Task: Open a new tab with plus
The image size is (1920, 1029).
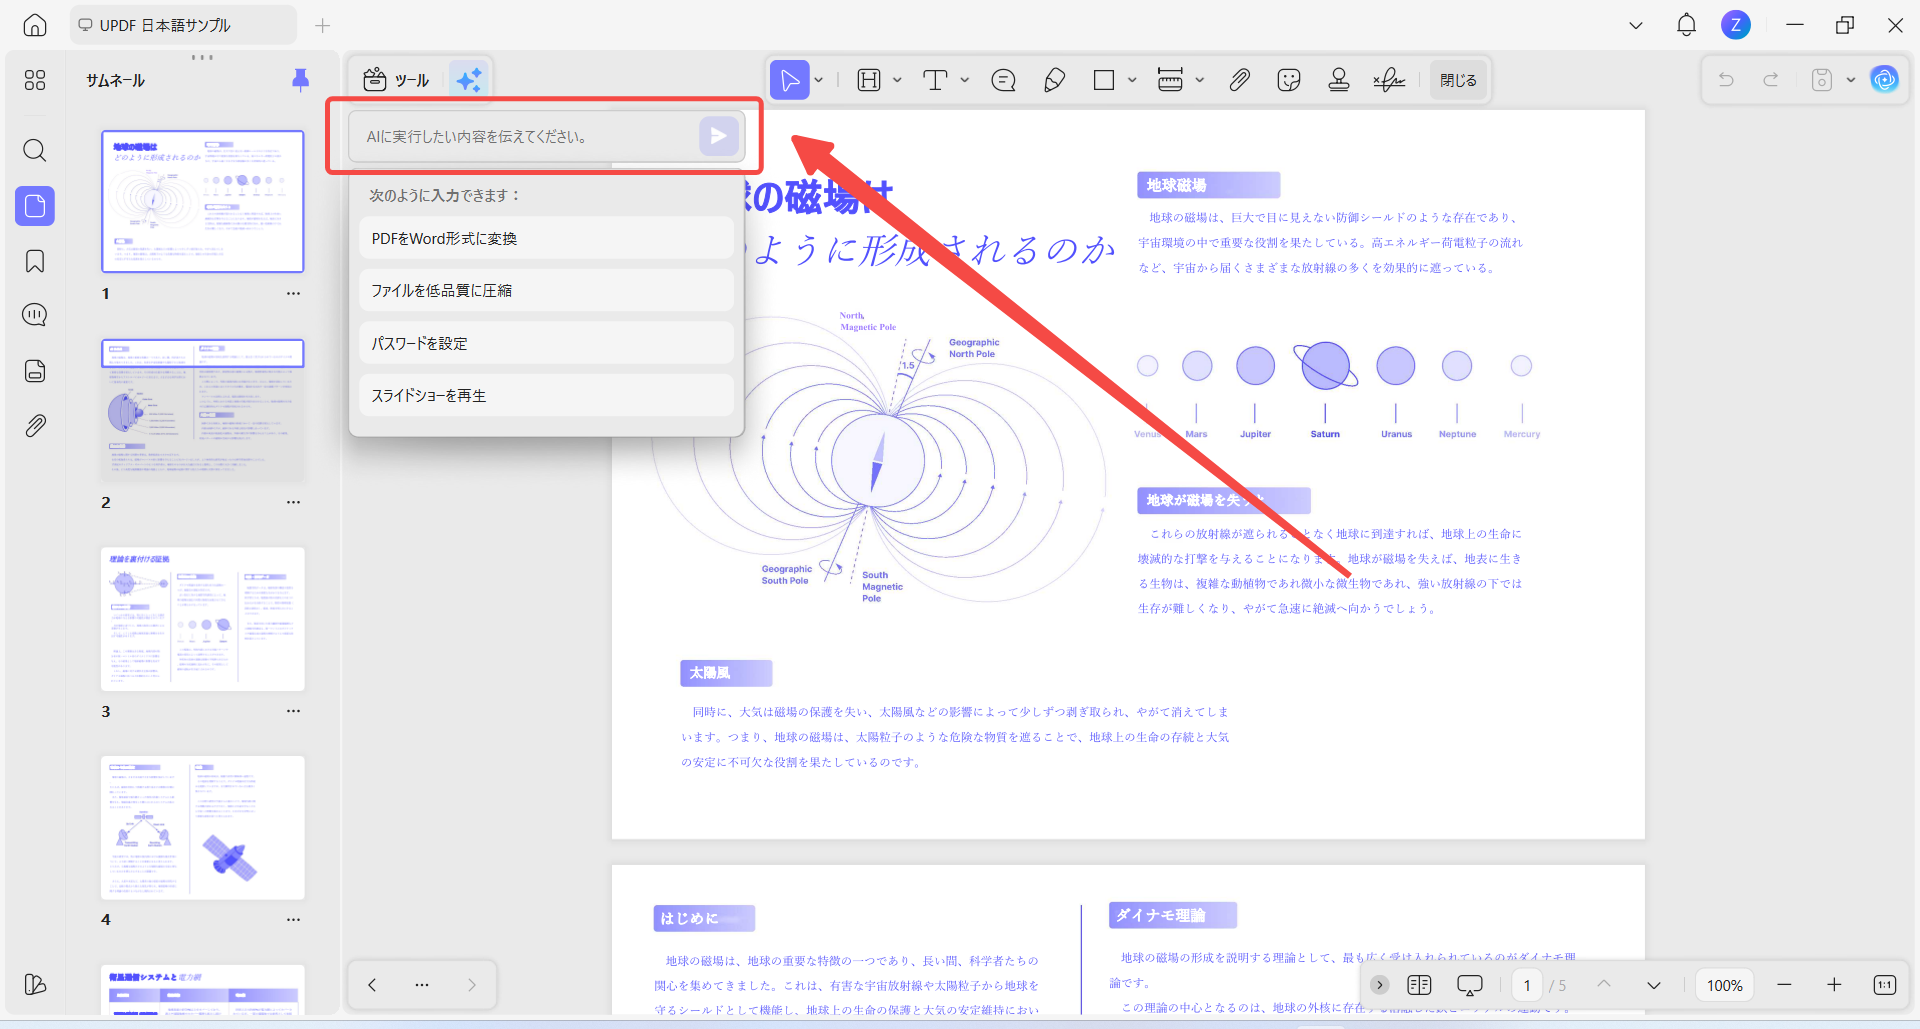Action: click(x=322, y=25)
